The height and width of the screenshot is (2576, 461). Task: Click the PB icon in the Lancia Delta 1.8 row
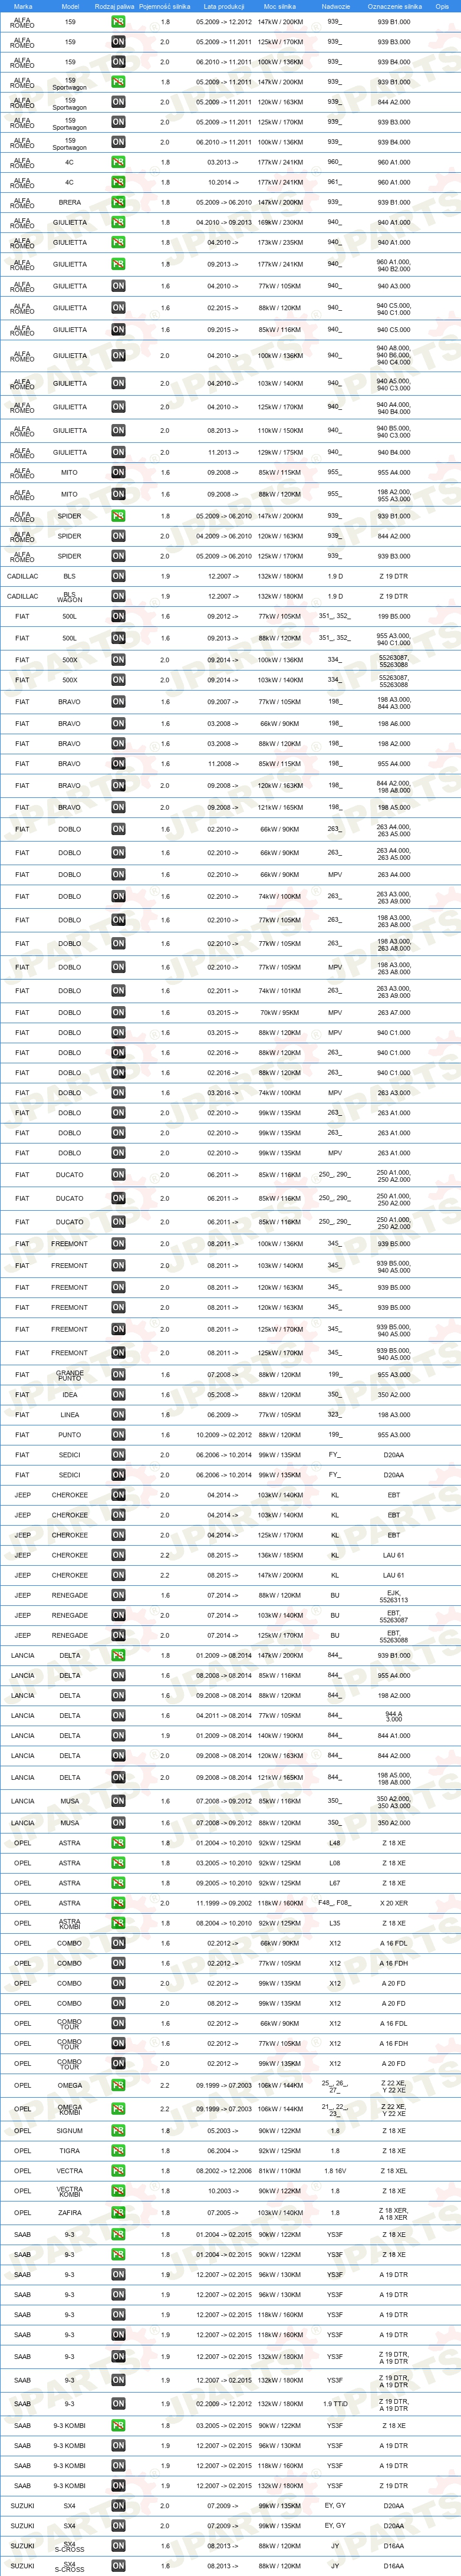tap(118, 1655)
